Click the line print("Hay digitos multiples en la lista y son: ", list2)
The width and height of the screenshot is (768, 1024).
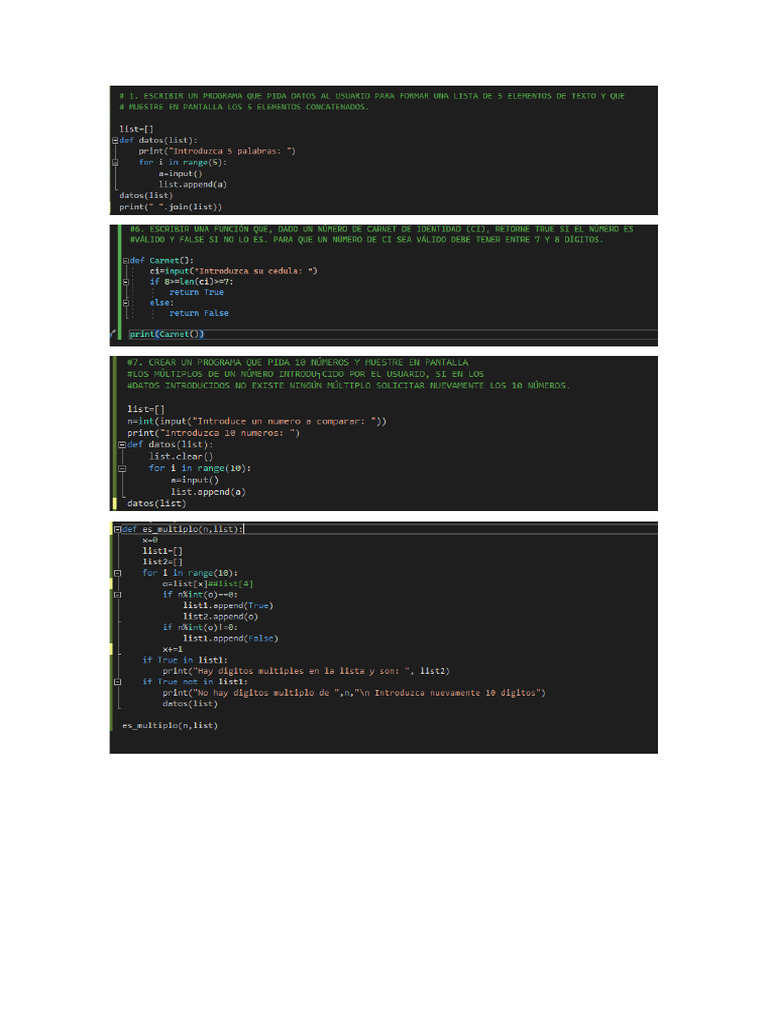(x=306, y=671)
